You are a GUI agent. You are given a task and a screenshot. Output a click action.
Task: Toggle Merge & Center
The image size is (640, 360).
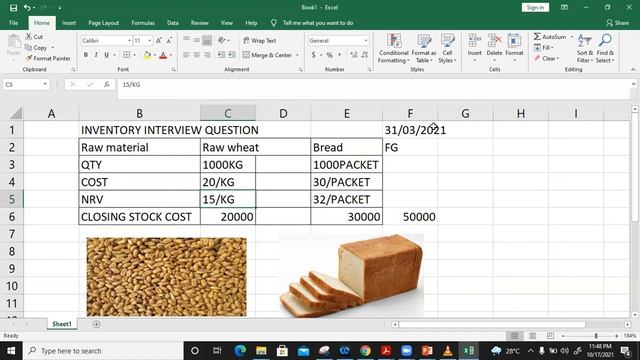pos(267,55)
